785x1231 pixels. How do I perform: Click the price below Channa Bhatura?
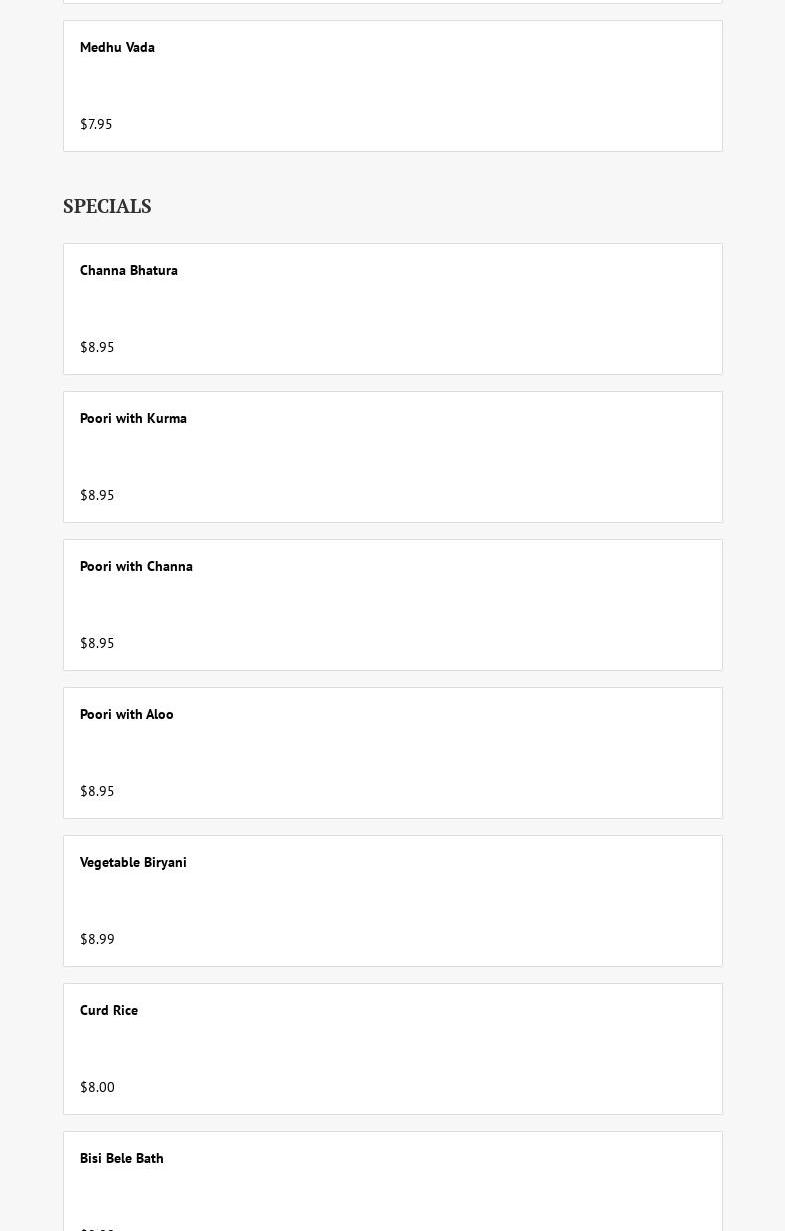[97, 347]
